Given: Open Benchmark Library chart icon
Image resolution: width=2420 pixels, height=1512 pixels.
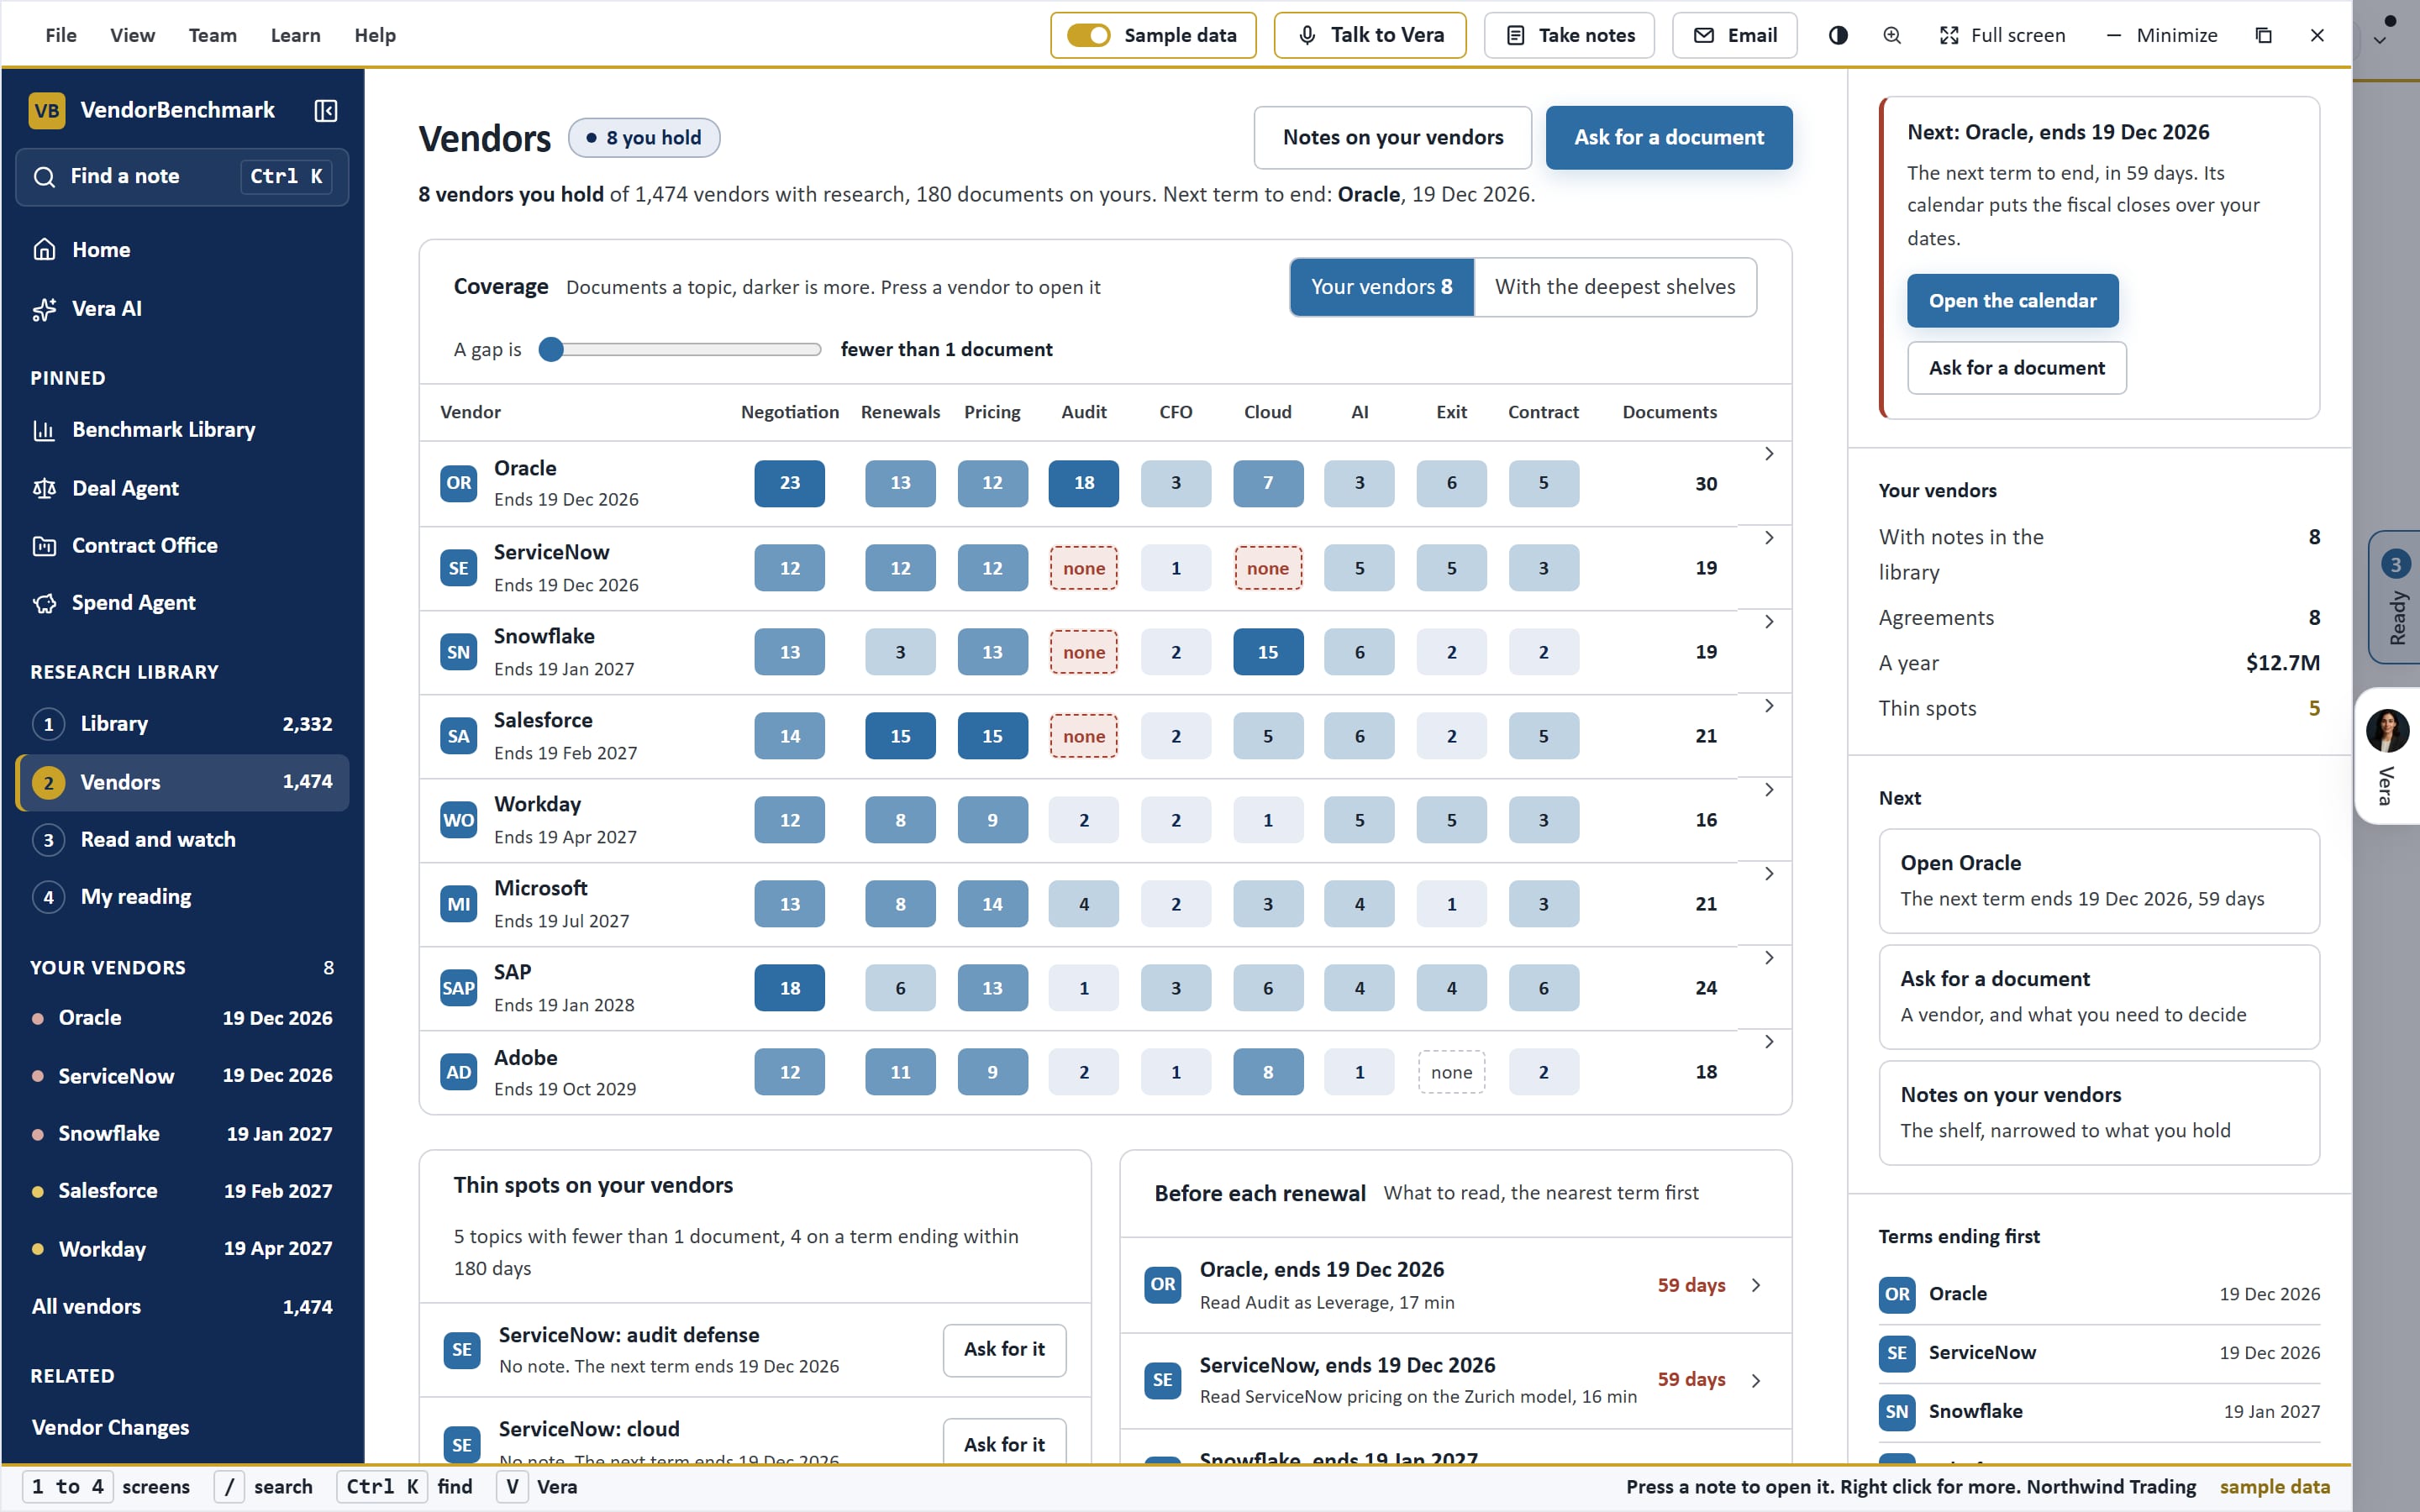Looking at the screenshot, I should pos(44,430).
